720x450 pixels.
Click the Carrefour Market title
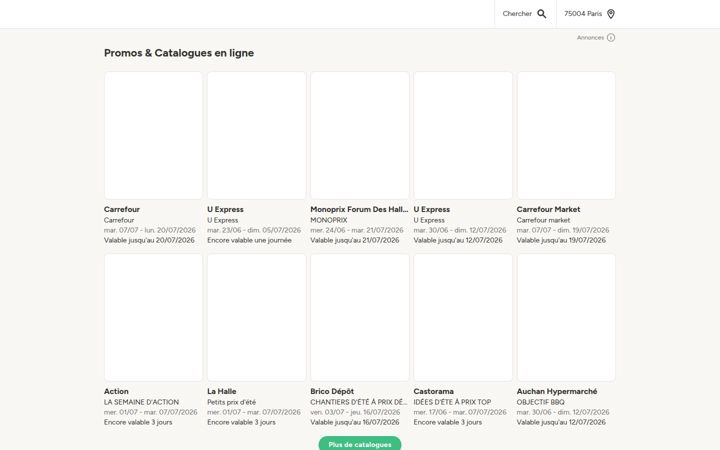[548, 209]
